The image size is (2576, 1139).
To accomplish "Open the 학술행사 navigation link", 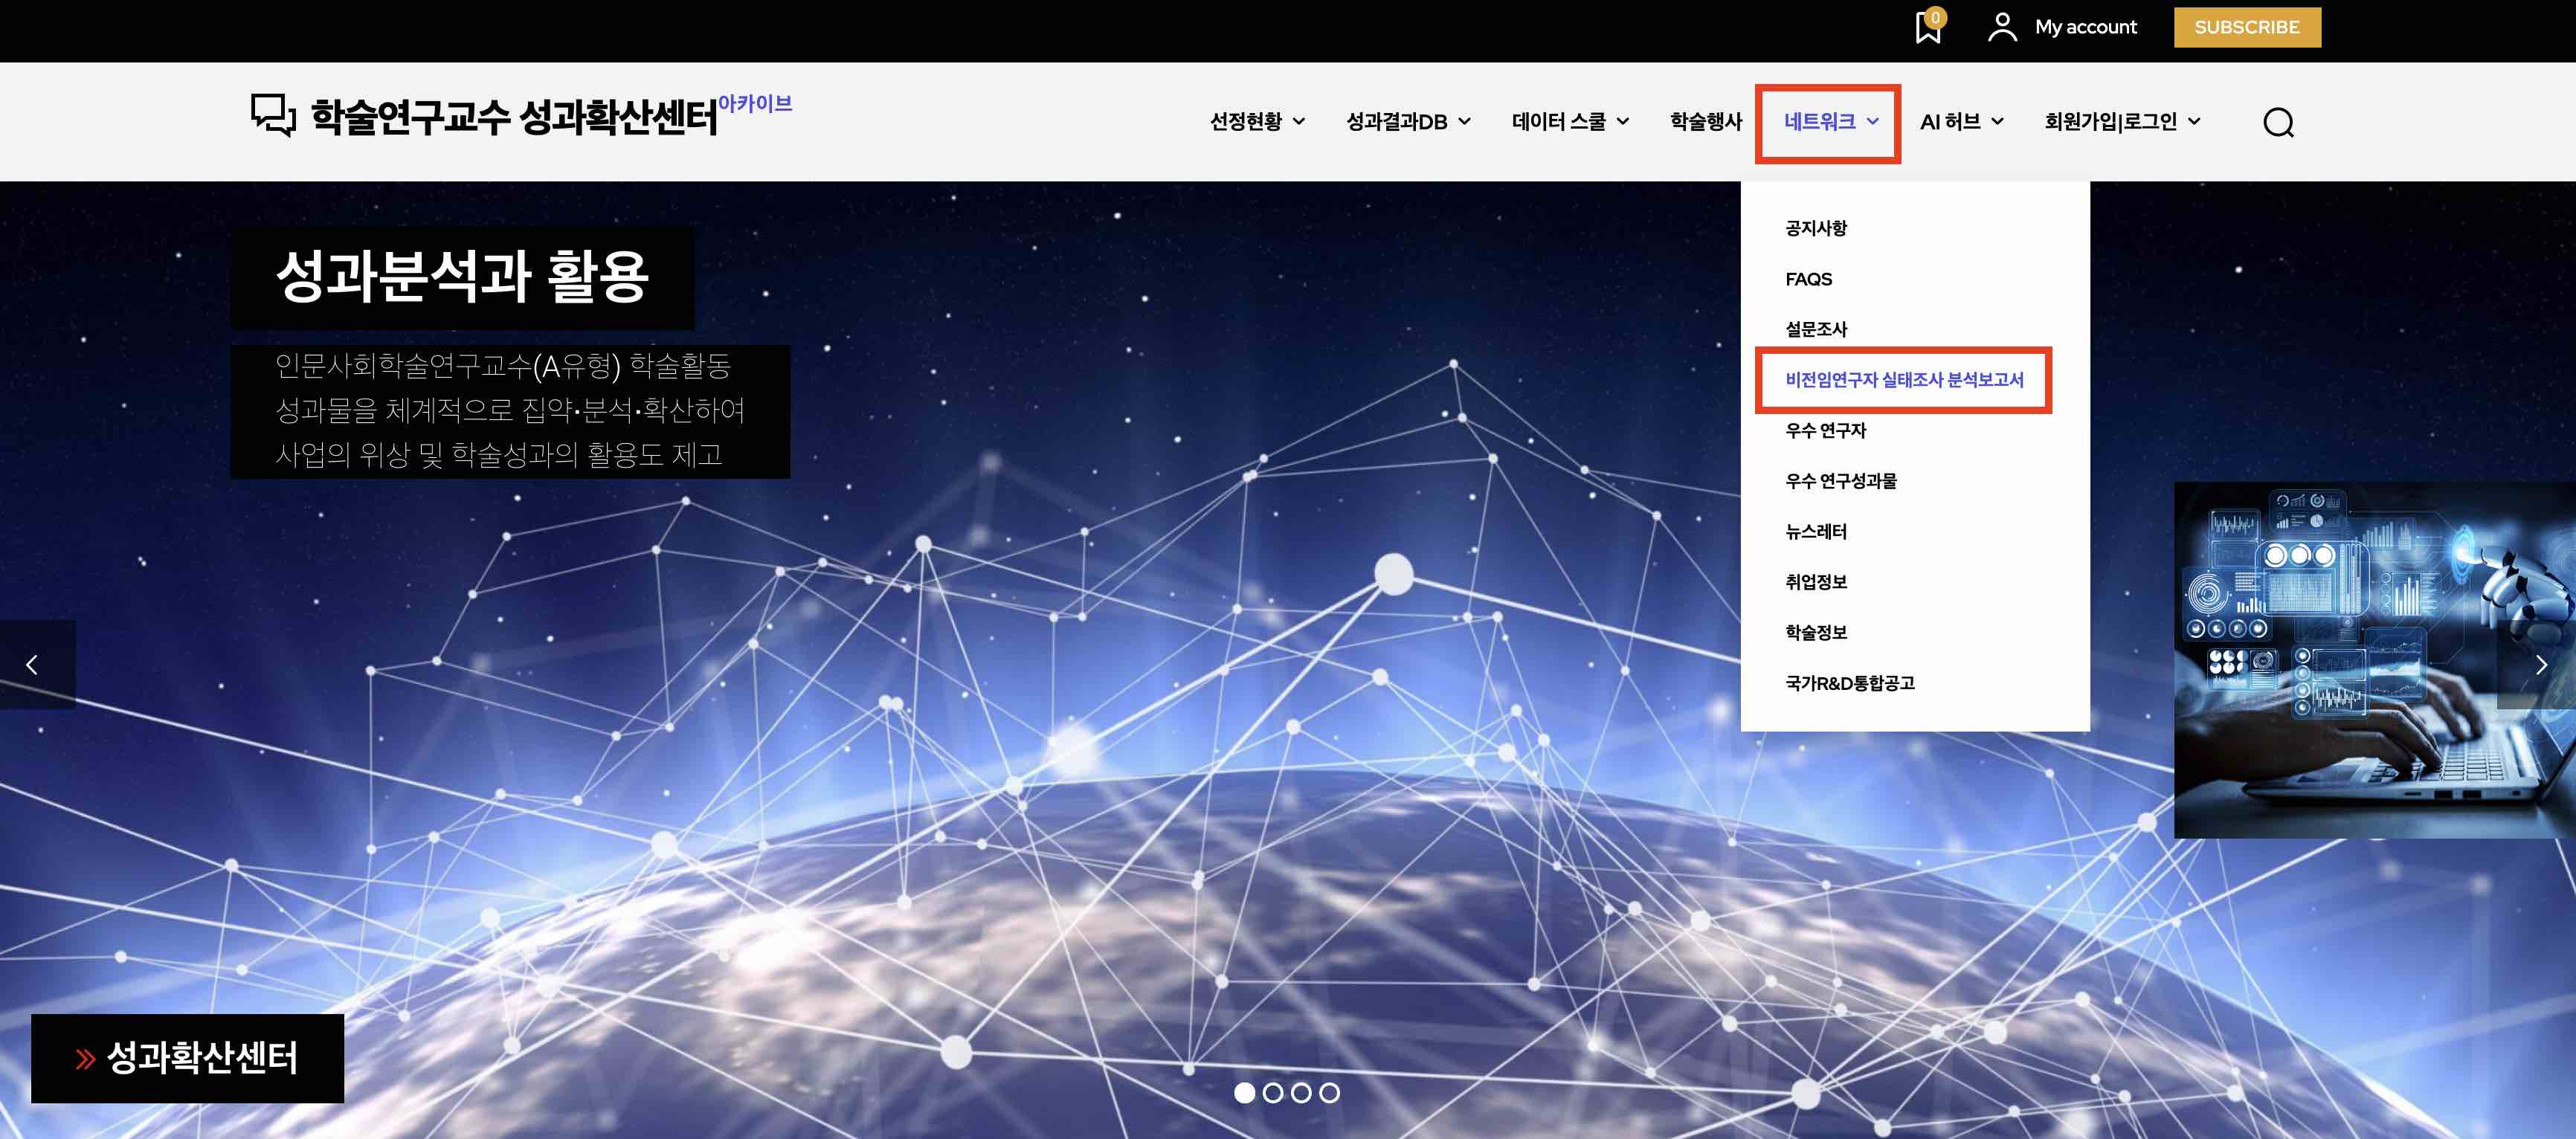I will point(1705,122).
